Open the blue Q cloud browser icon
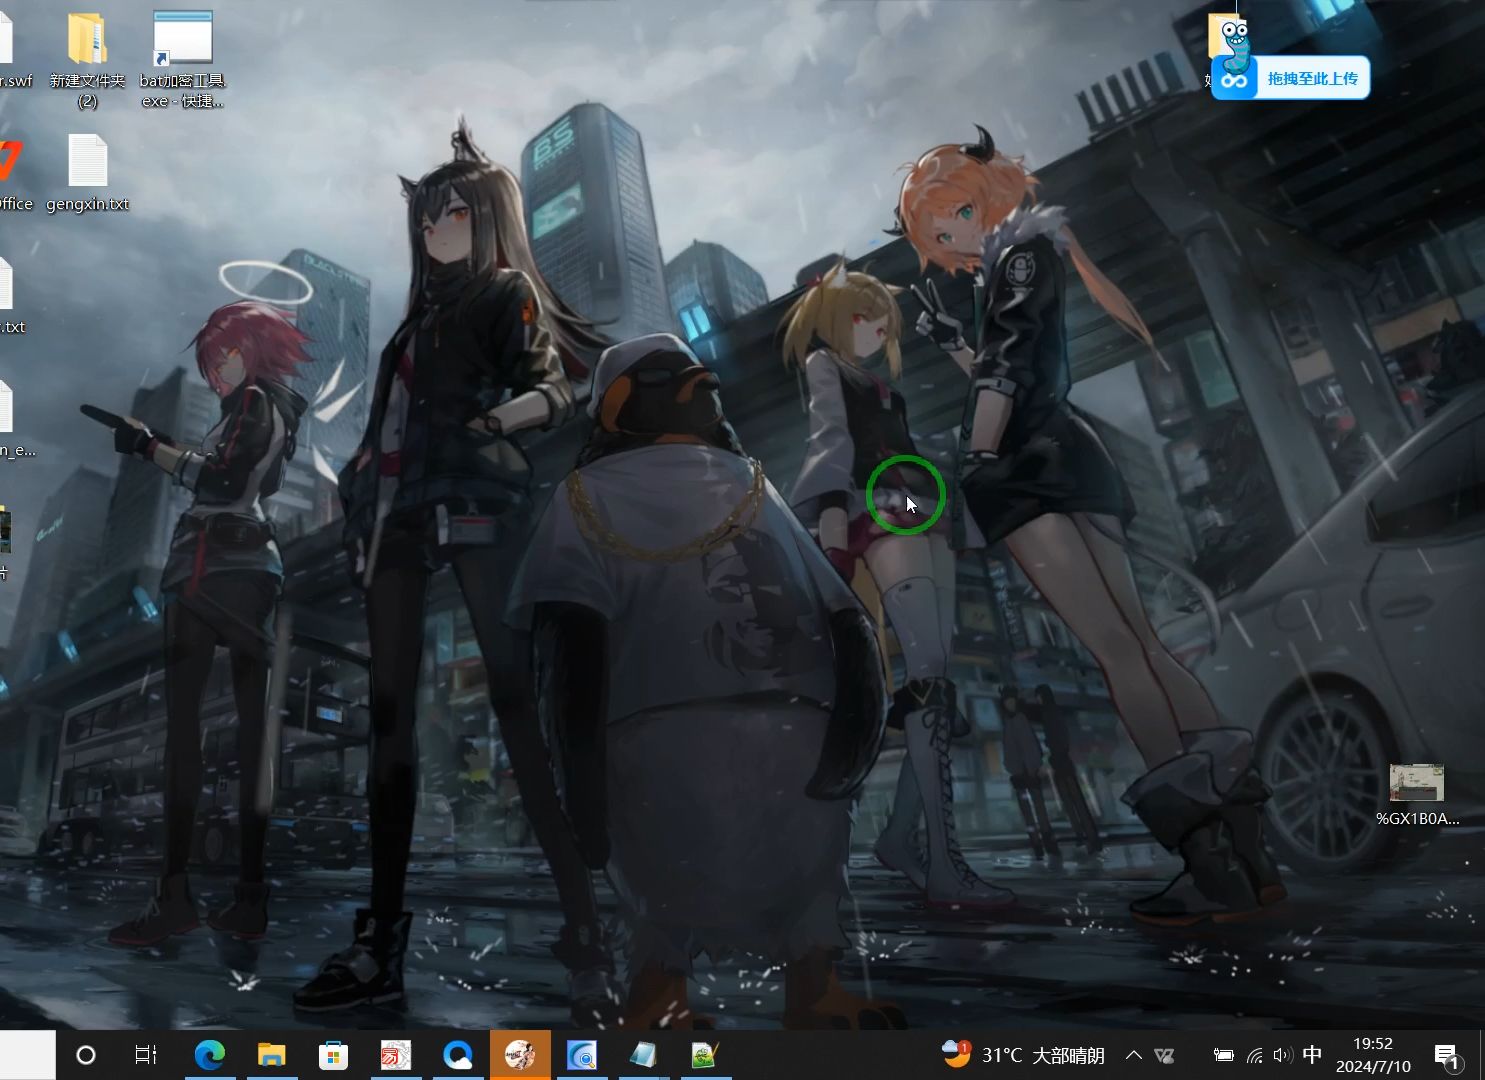 pyautogui.click(x=458, y=1055)
